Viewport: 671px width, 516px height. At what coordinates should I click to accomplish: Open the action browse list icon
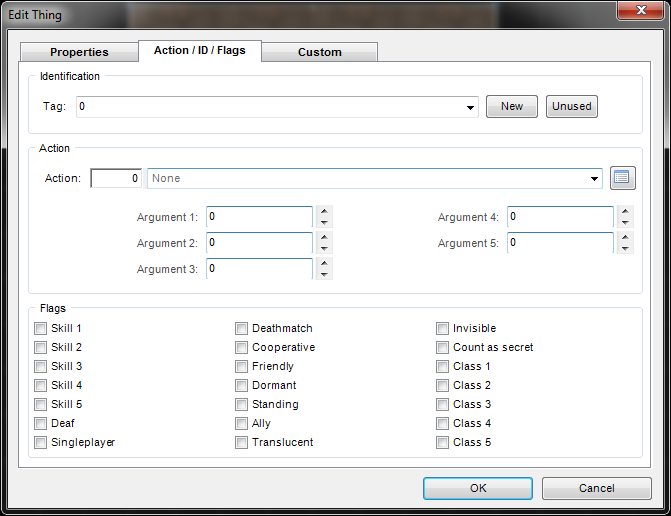(623, 178)
